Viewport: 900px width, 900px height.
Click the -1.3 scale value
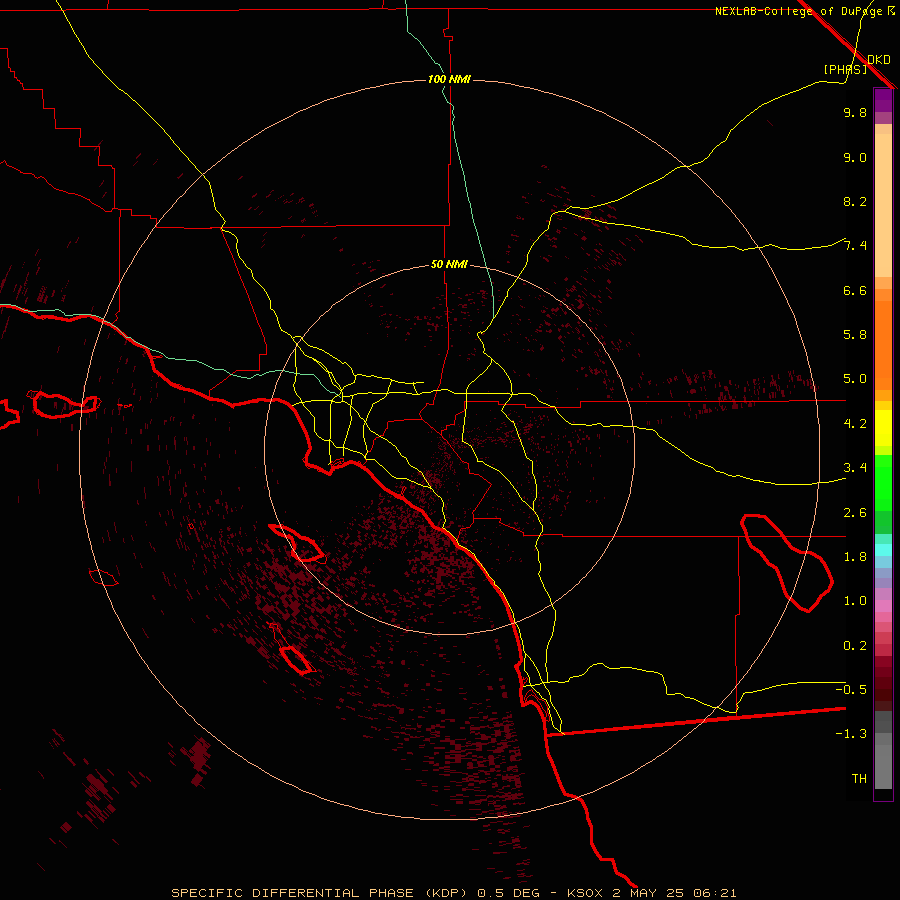tap(851, 734)
